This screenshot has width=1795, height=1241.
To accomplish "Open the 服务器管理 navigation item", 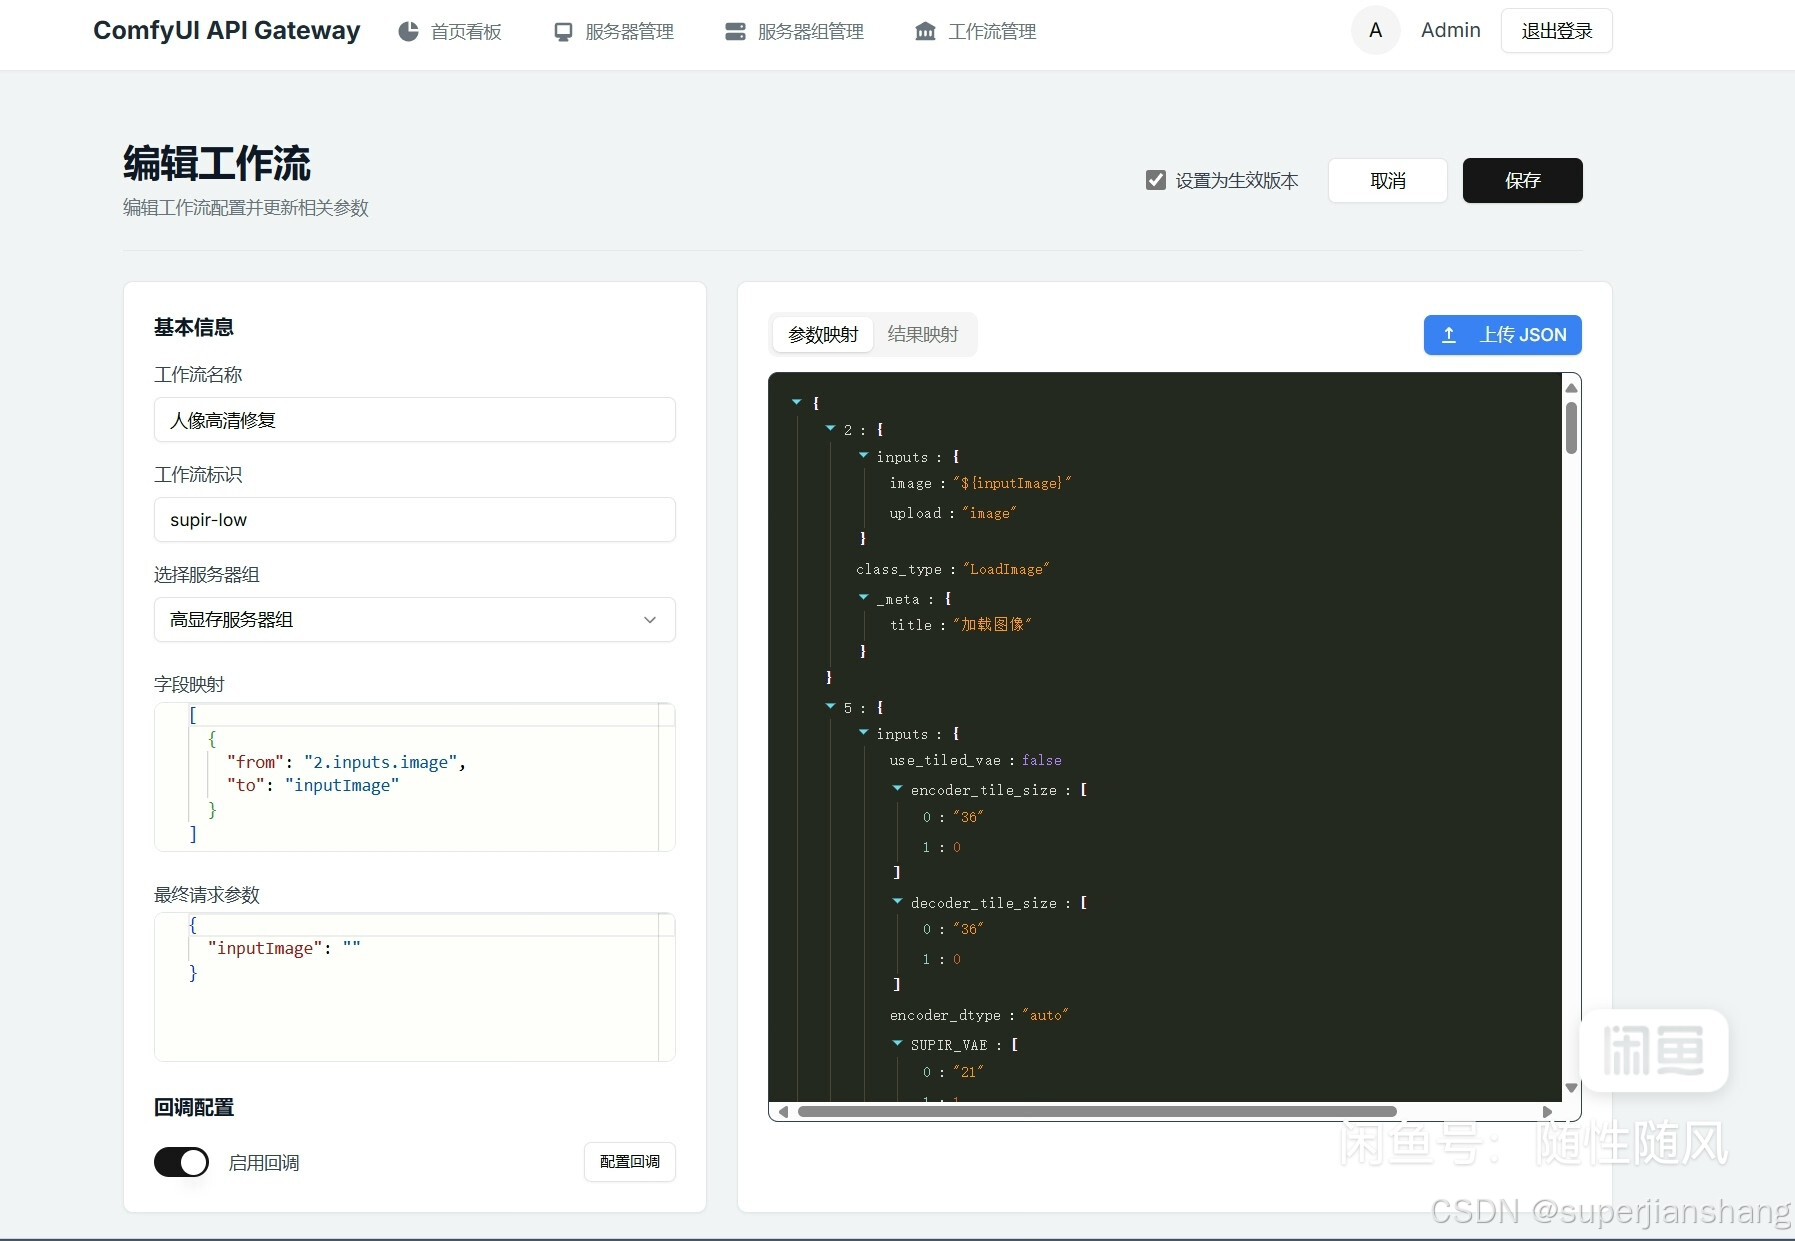I will coord(614,32).
